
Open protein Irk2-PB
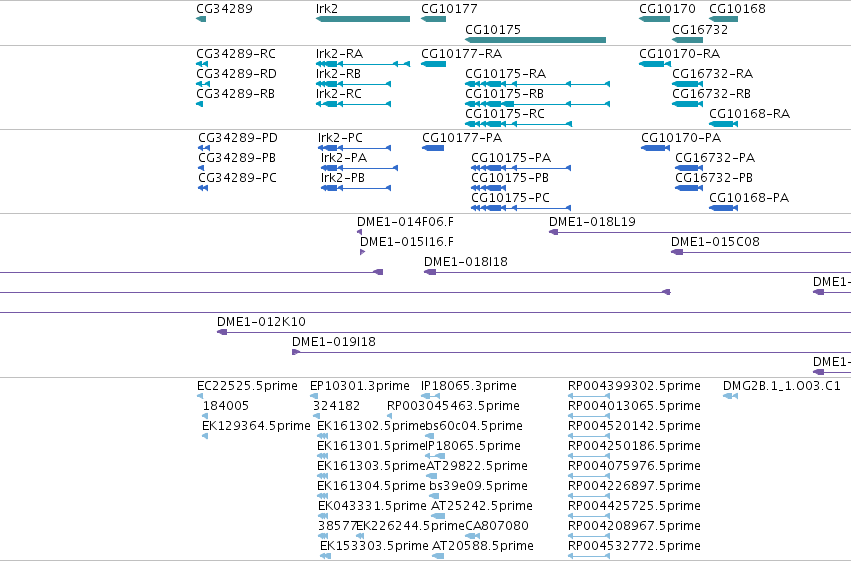point(342,178)
